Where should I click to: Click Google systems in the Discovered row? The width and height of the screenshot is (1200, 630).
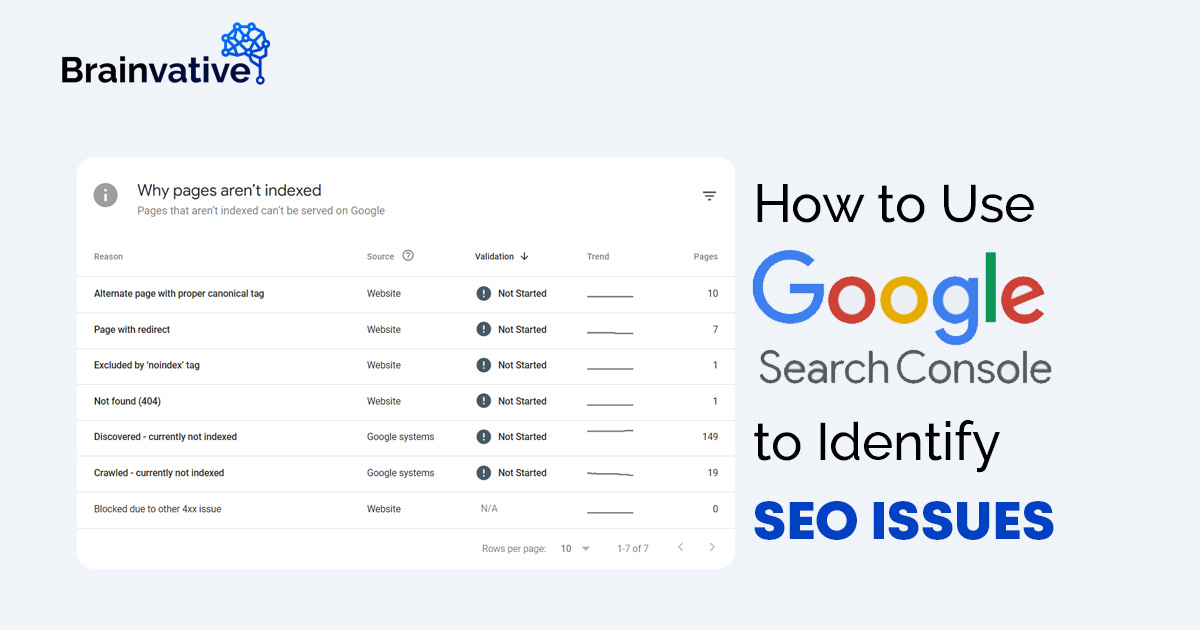tap(401, 437)
